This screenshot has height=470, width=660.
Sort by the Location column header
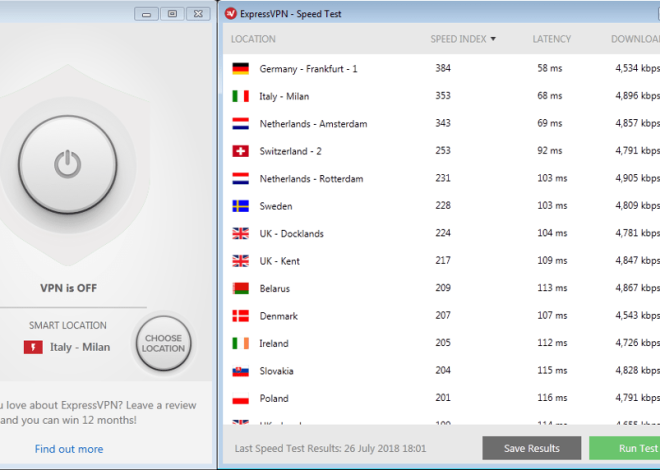pyautogui.click(x=253, y=39)
